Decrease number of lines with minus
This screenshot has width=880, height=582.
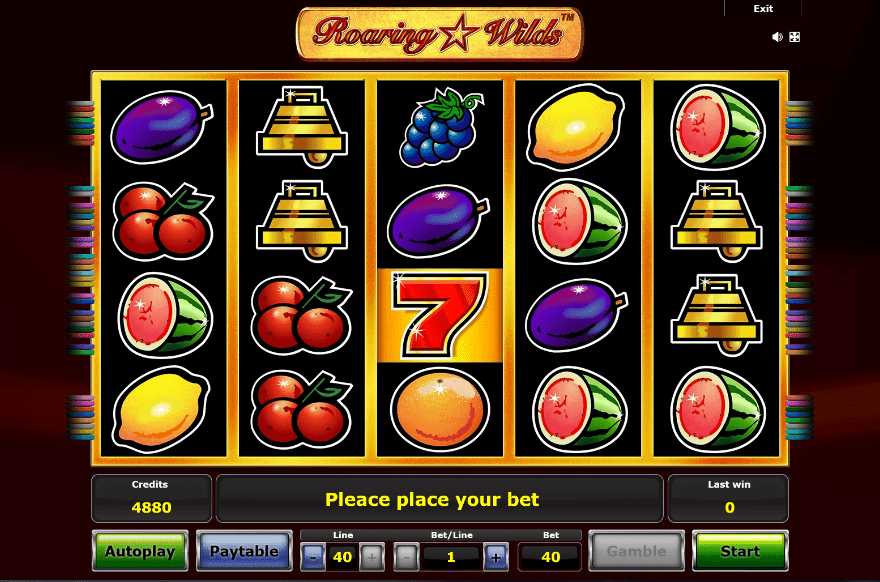(313, 557)
